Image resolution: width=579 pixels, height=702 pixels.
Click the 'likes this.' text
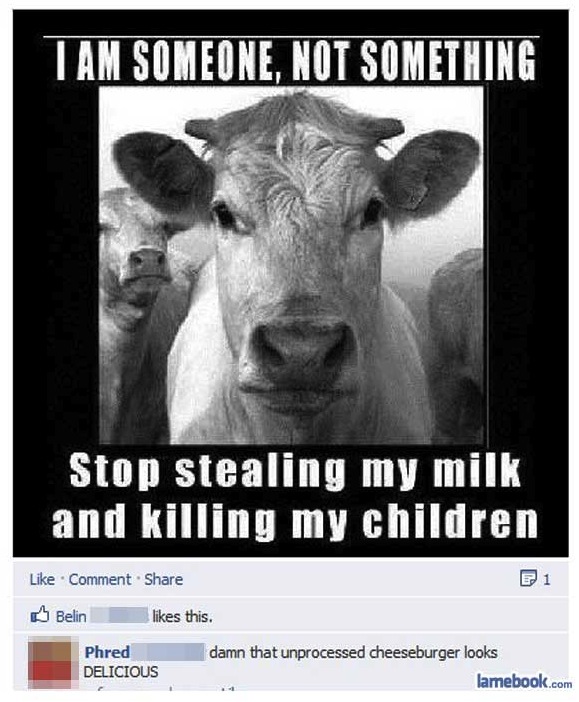tap(182, 616)
